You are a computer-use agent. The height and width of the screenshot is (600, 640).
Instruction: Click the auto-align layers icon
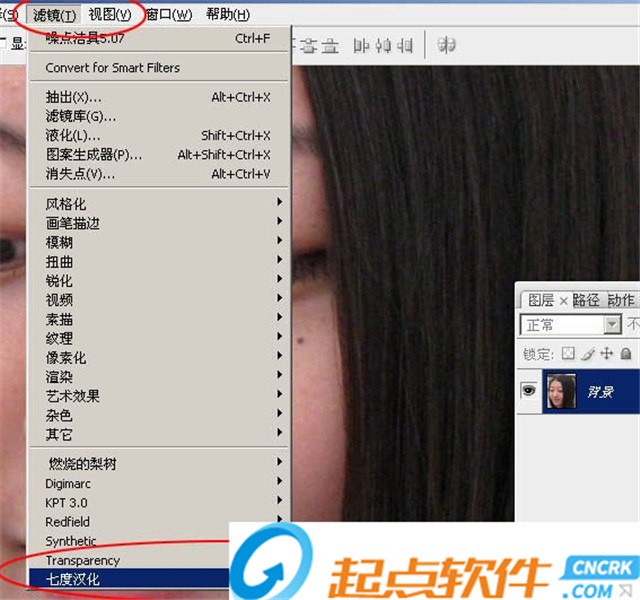click(446, 45)
